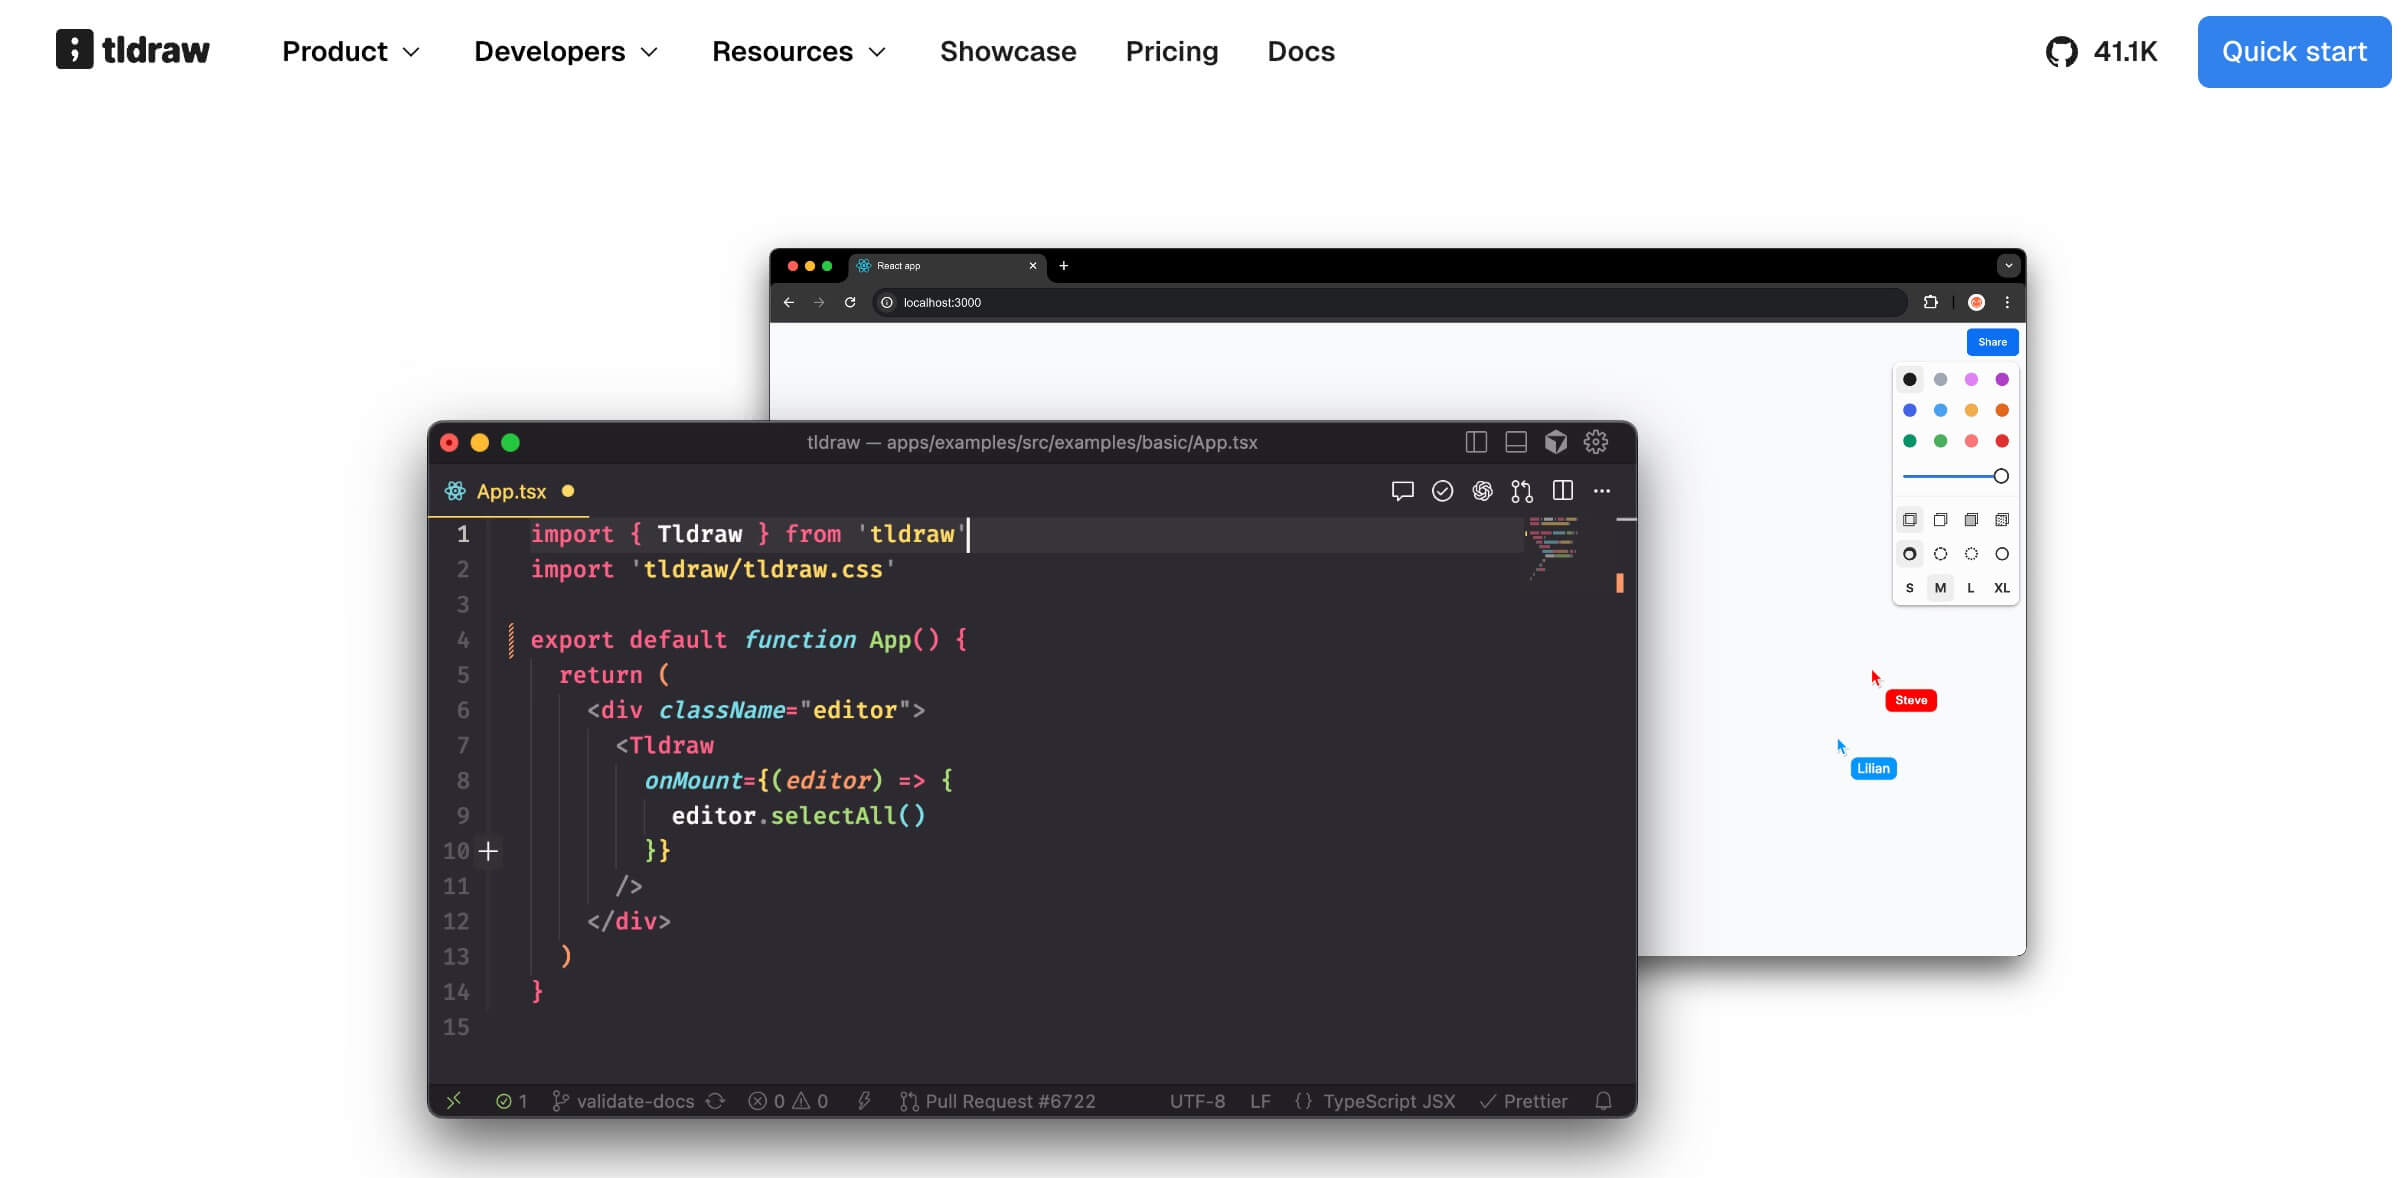Click the split editor icon
This screenshot has height=1178, width=2404.
1563,491
